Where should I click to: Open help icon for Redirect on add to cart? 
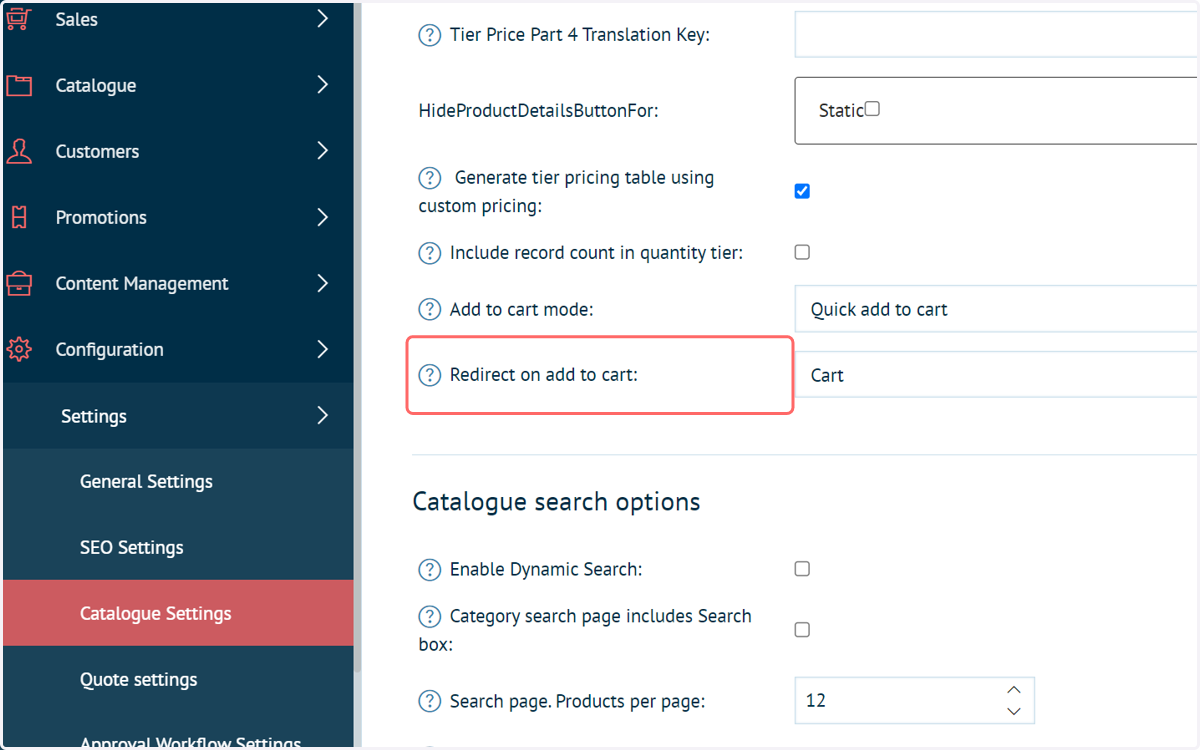pyautogui.click(x=429, y=376)
